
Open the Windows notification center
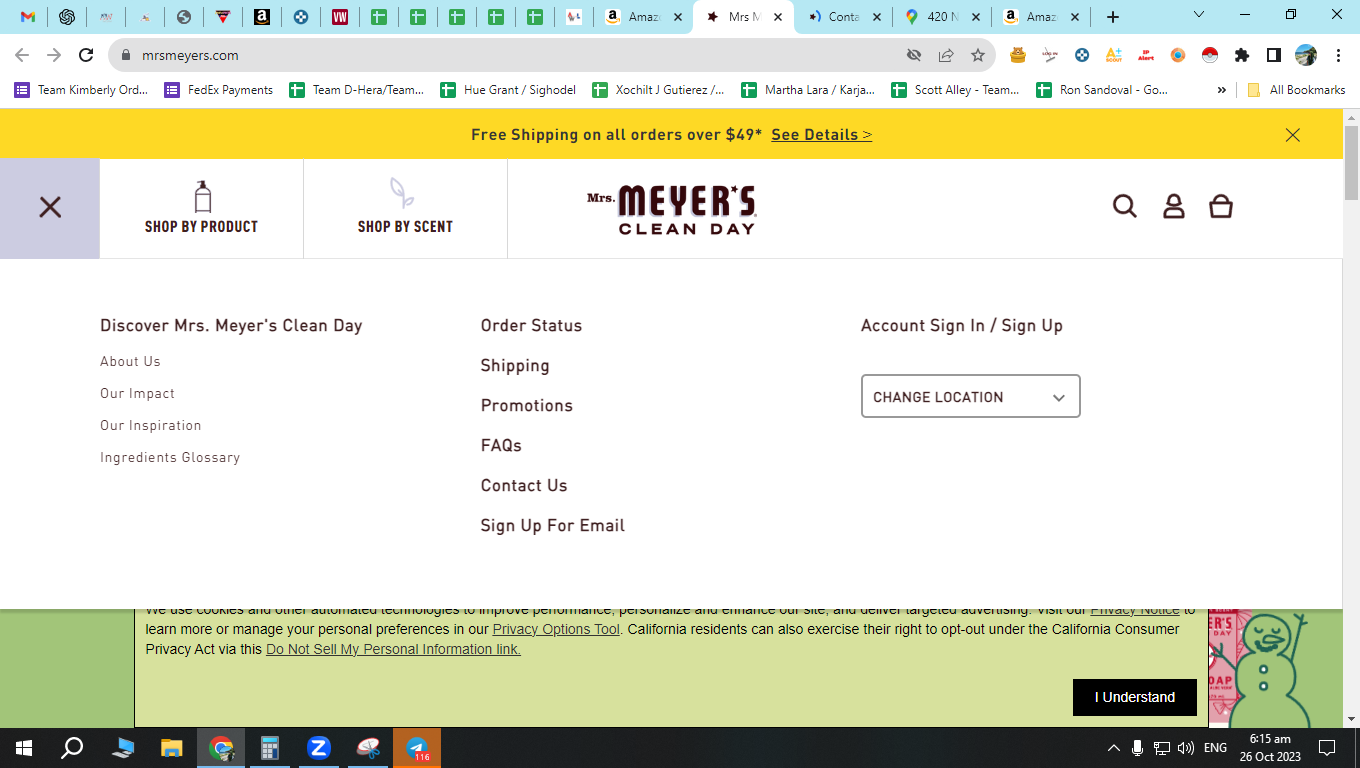(1327, 748)
